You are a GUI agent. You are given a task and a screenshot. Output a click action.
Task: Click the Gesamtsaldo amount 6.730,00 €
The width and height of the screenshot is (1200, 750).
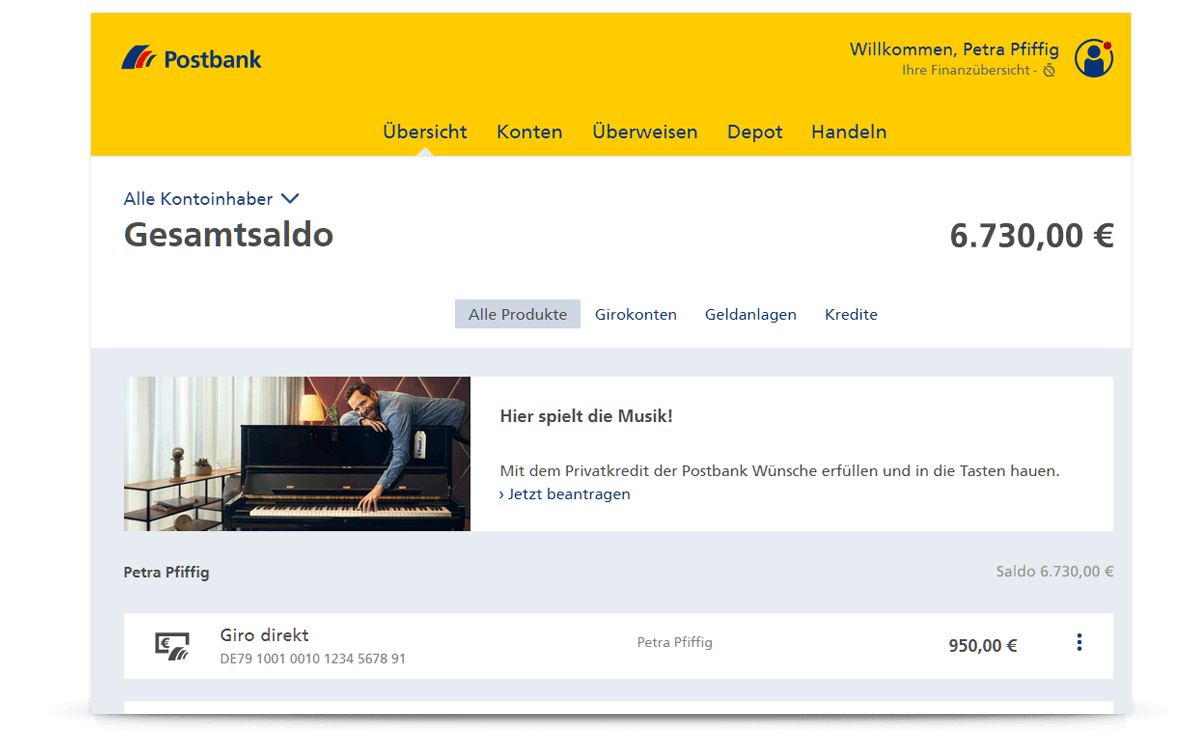[1032, 236]
